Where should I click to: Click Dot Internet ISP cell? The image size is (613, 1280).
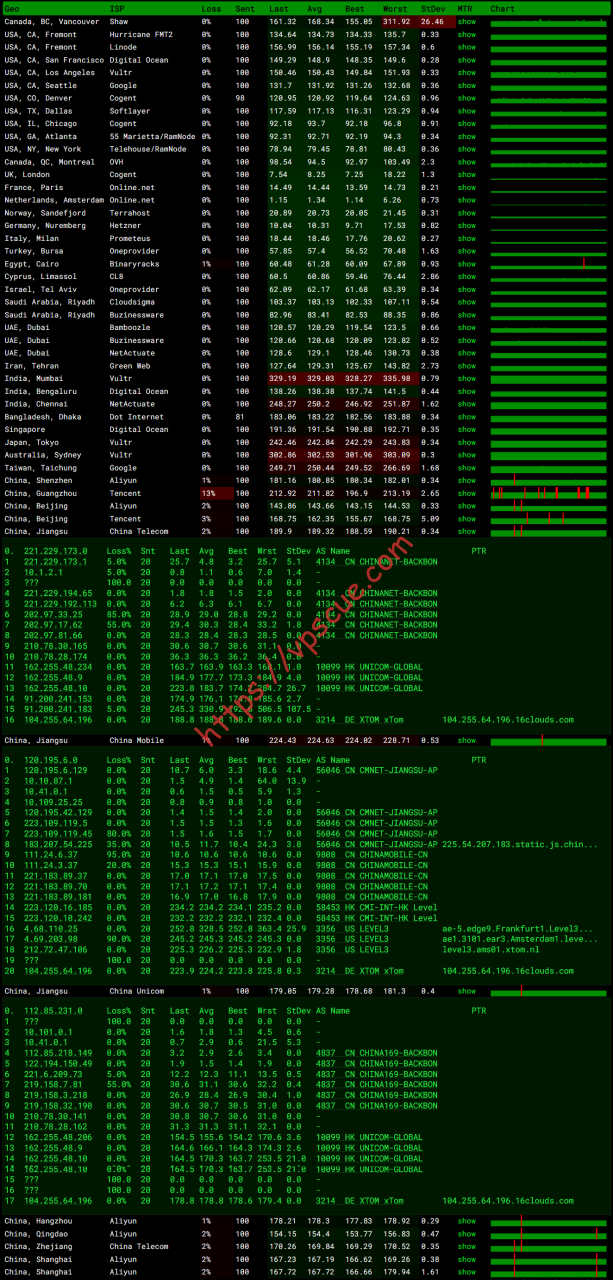click(137, 417)
